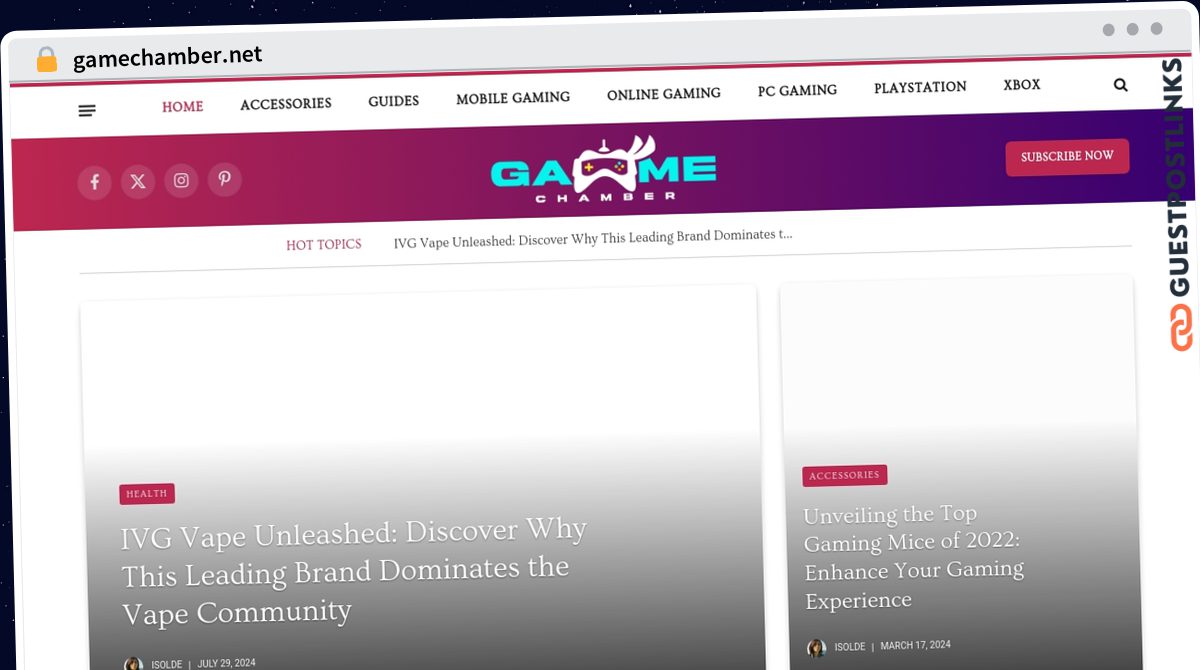Go to the Home menu item
Image resolution: width=1200 pixels, height=670 pixels.
coord(182,107)
